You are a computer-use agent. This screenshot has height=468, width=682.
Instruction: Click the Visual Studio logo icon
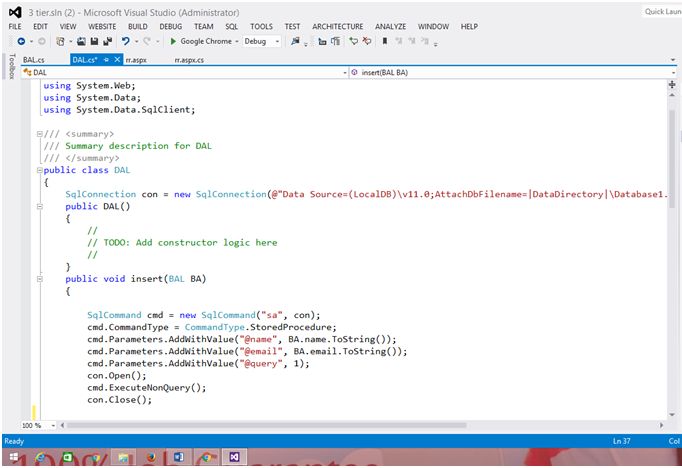coord(15,12)
